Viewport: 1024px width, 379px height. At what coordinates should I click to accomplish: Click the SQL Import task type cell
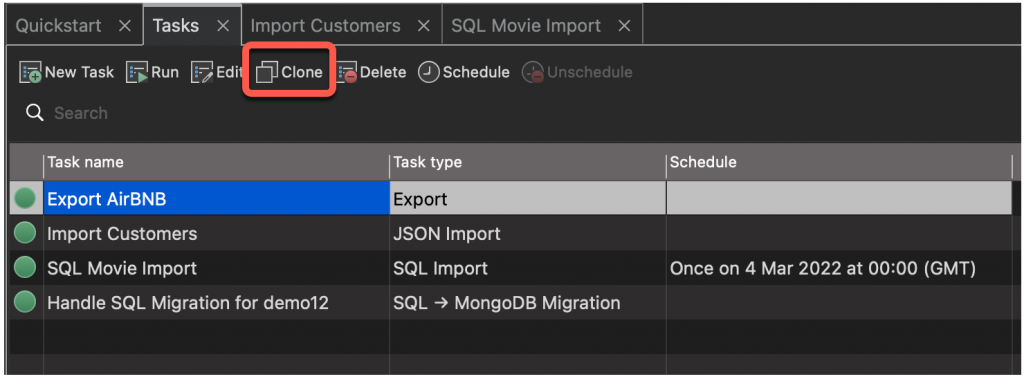tap(528, 268)
